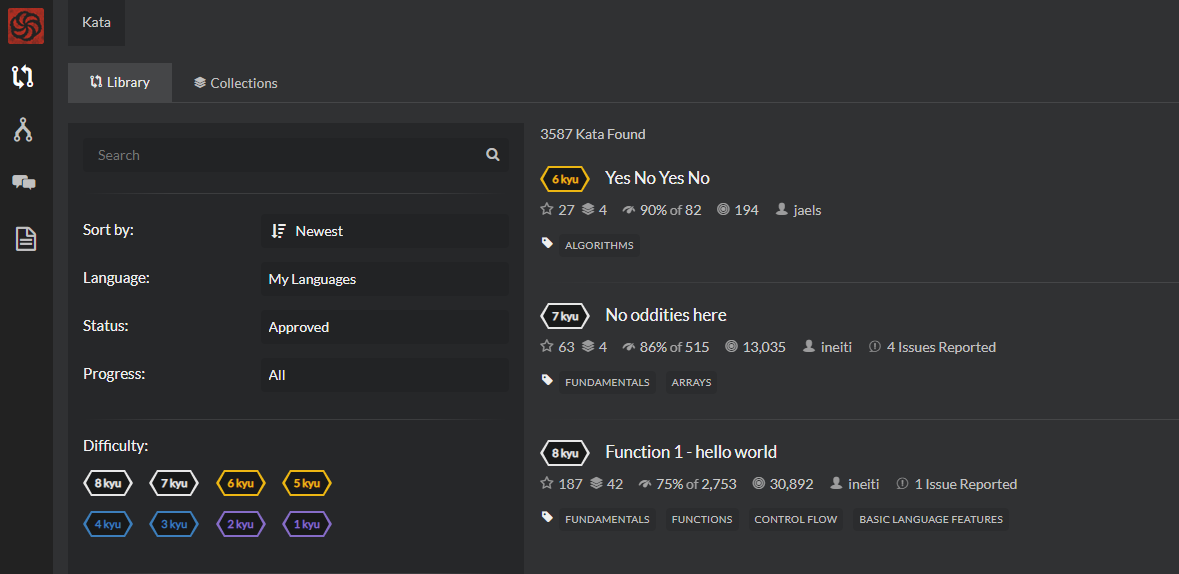Click the satisfaction gauge icon showing 90% of 82
Screen dimensions: 1179x574
point(629,211)
